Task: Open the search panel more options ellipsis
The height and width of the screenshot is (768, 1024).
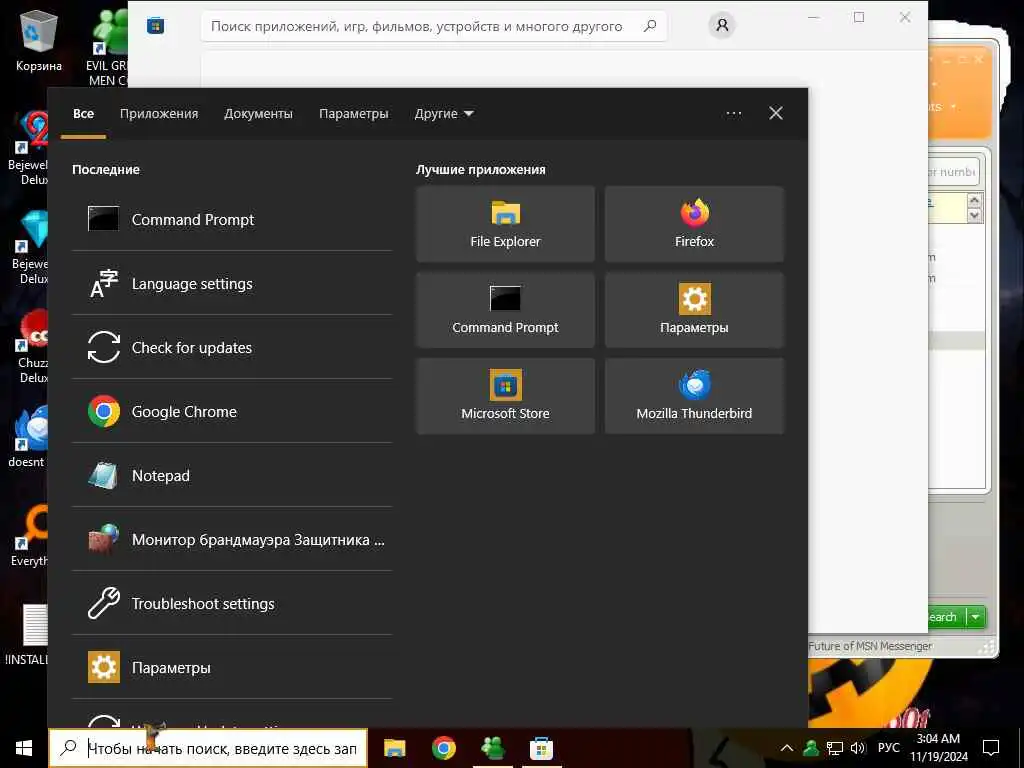Action: point(733,114)
